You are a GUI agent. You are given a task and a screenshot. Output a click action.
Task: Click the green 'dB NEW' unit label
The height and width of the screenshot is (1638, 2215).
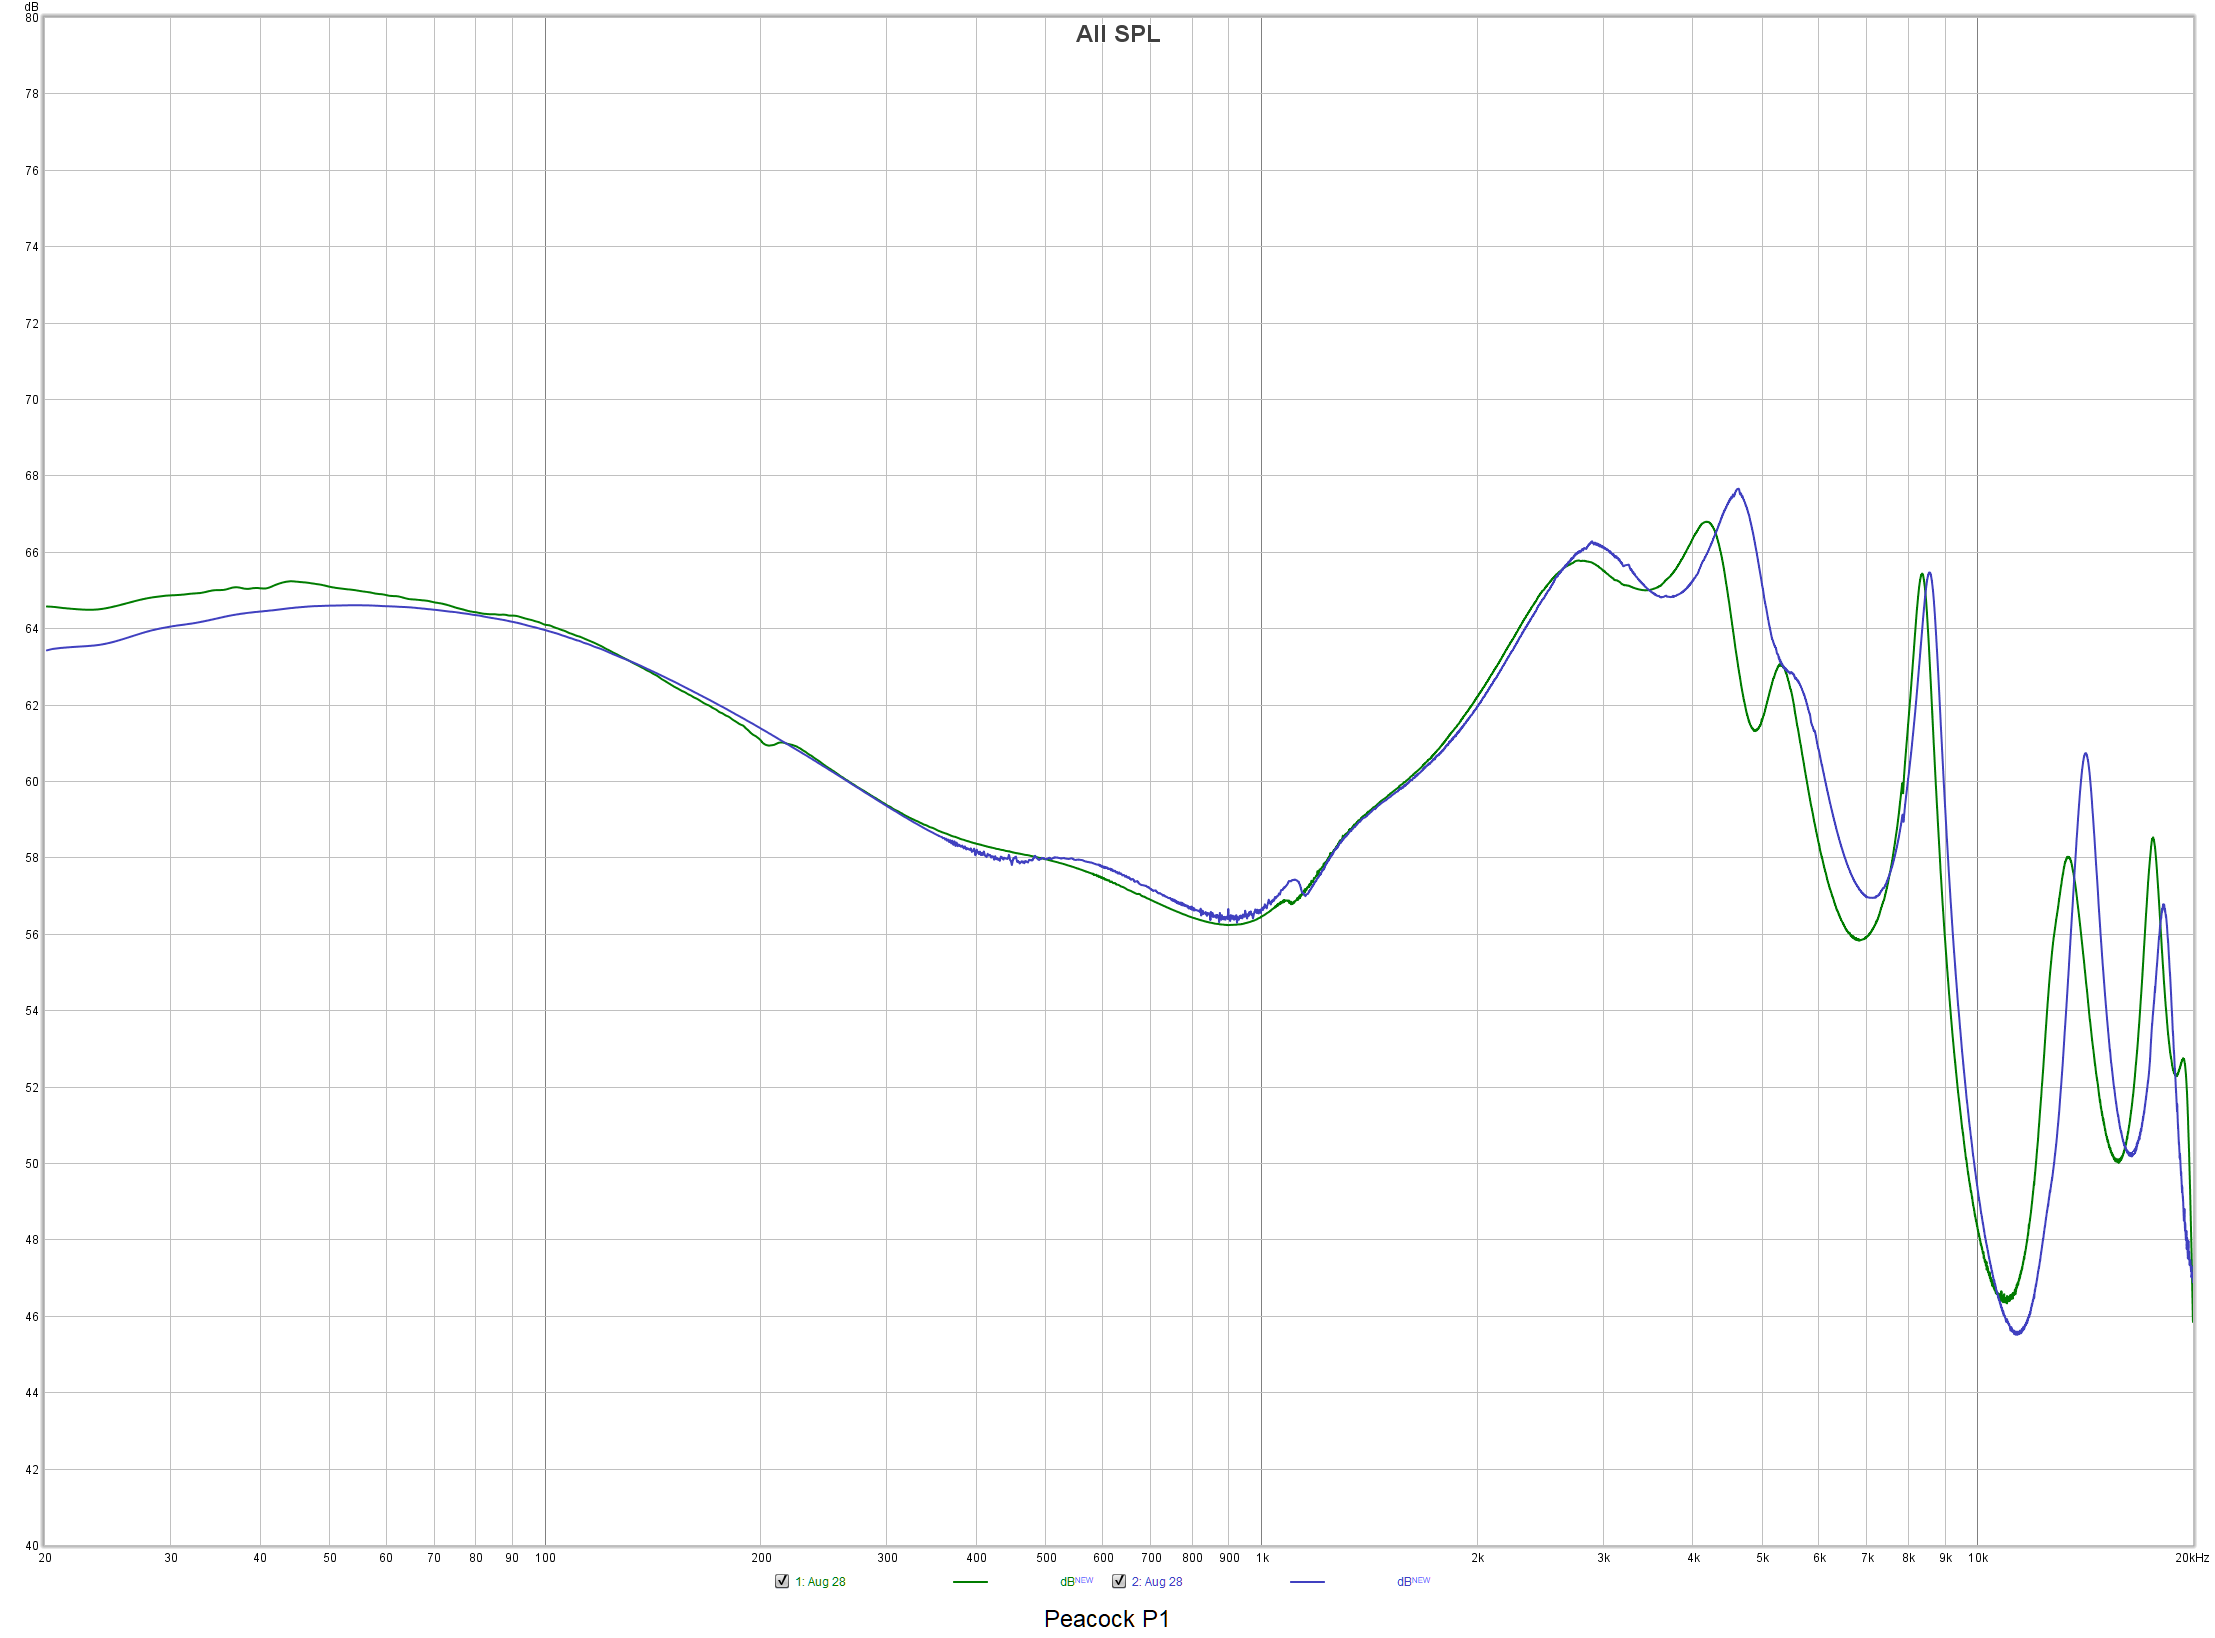click(x=1076, y=1582)
